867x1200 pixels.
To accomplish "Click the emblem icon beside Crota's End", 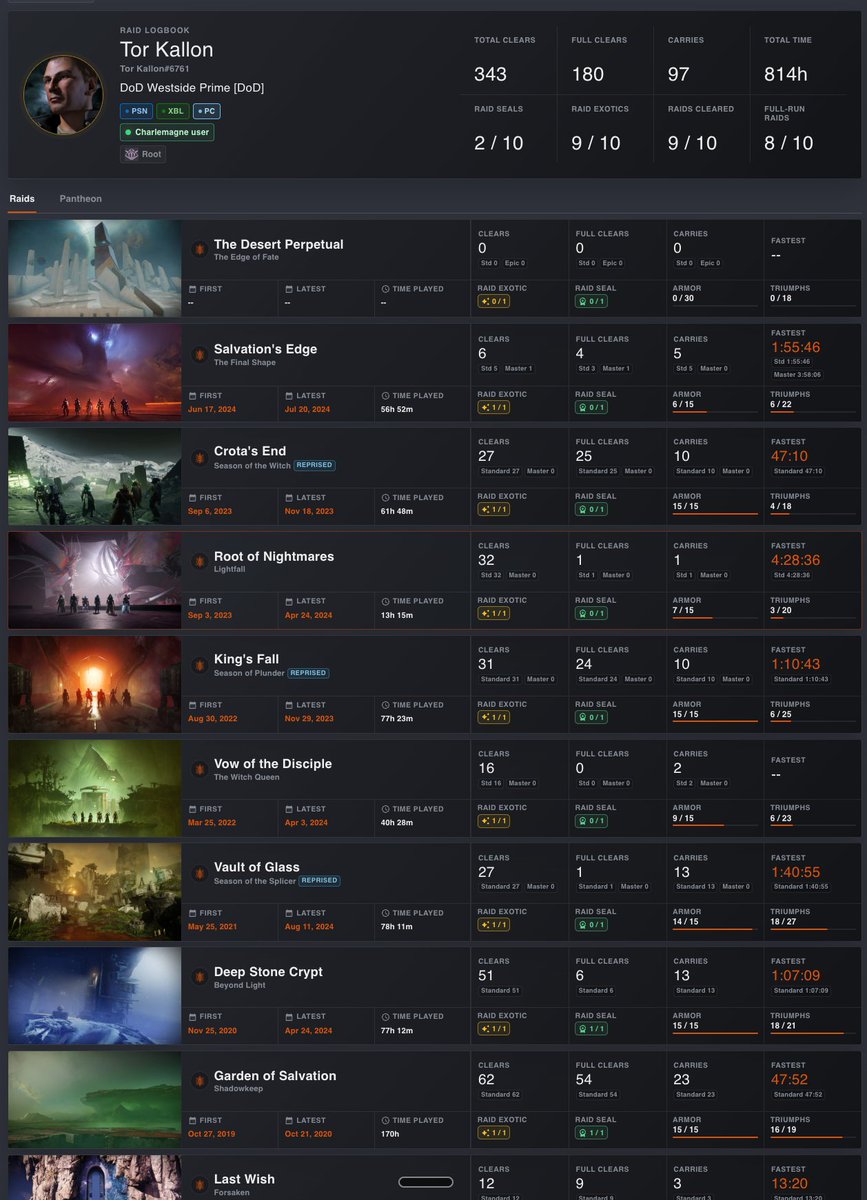I will [199, 457].
